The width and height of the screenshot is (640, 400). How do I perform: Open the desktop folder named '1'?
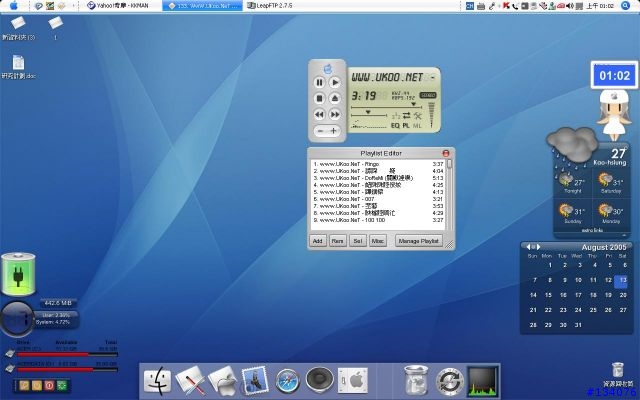pyautogui.click(x=56, y=27)
